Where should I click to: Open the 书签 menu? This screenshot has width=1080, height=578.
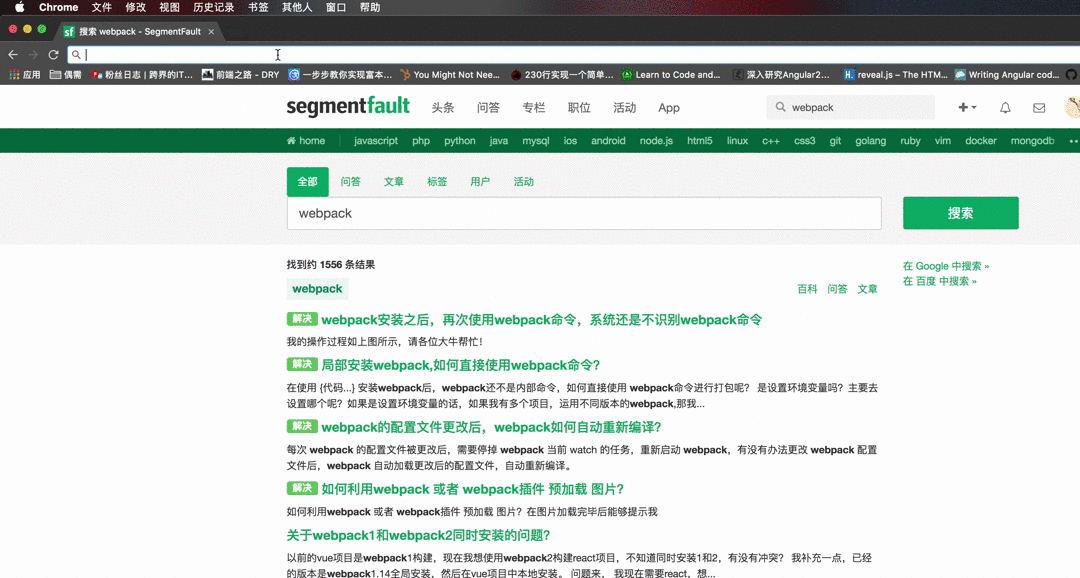click(258, 8)
